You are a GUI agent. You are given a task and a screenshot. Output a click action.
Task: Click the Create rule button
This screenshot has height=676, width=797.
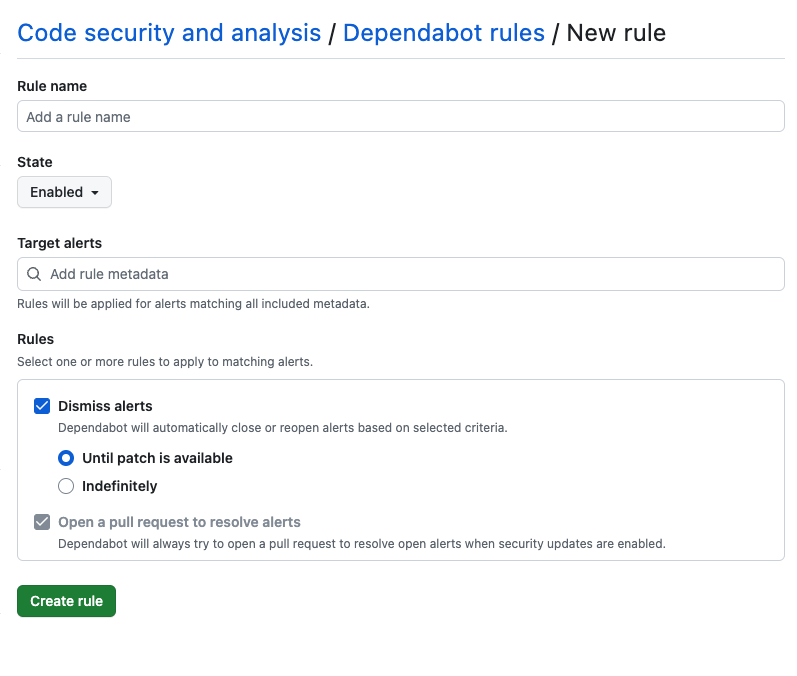coord(67,601)
